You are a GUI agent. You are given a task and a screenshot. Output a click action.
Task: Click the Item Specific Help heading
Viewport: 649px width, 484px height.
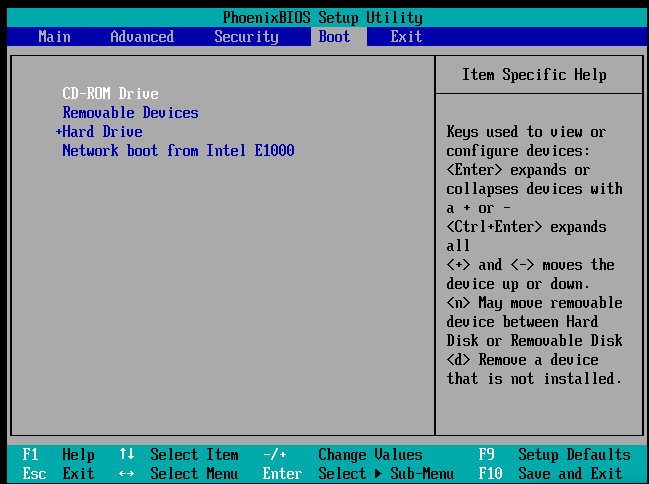534,75
